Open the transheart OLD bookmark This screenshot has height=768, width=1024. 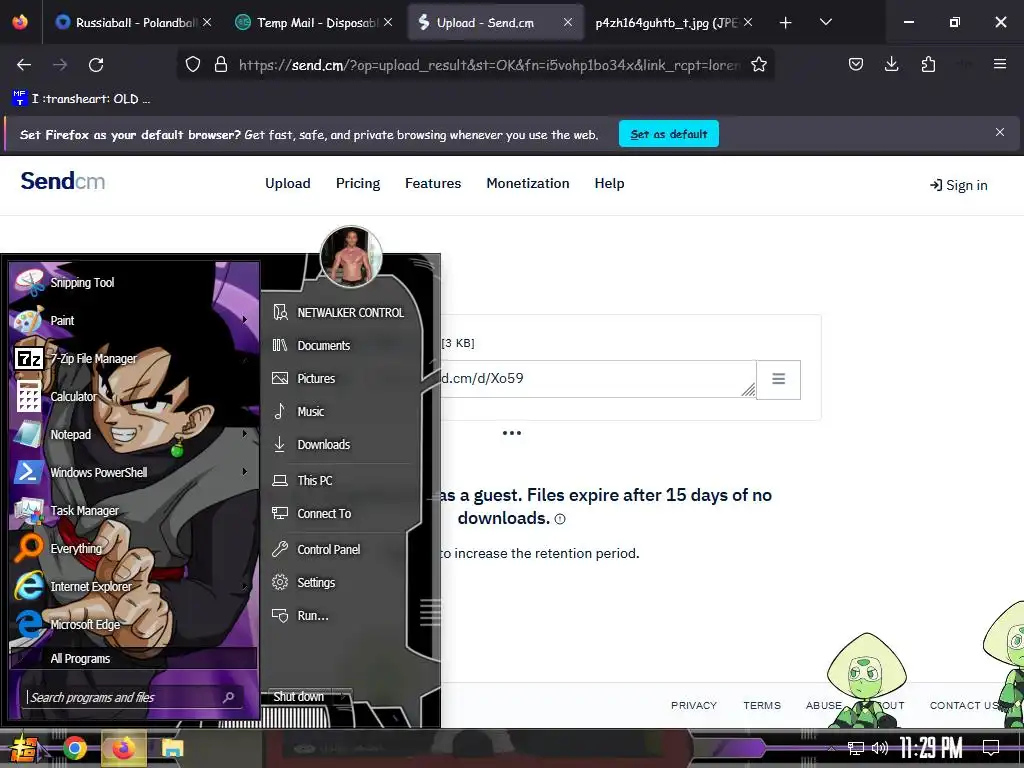tap(82, 99)
